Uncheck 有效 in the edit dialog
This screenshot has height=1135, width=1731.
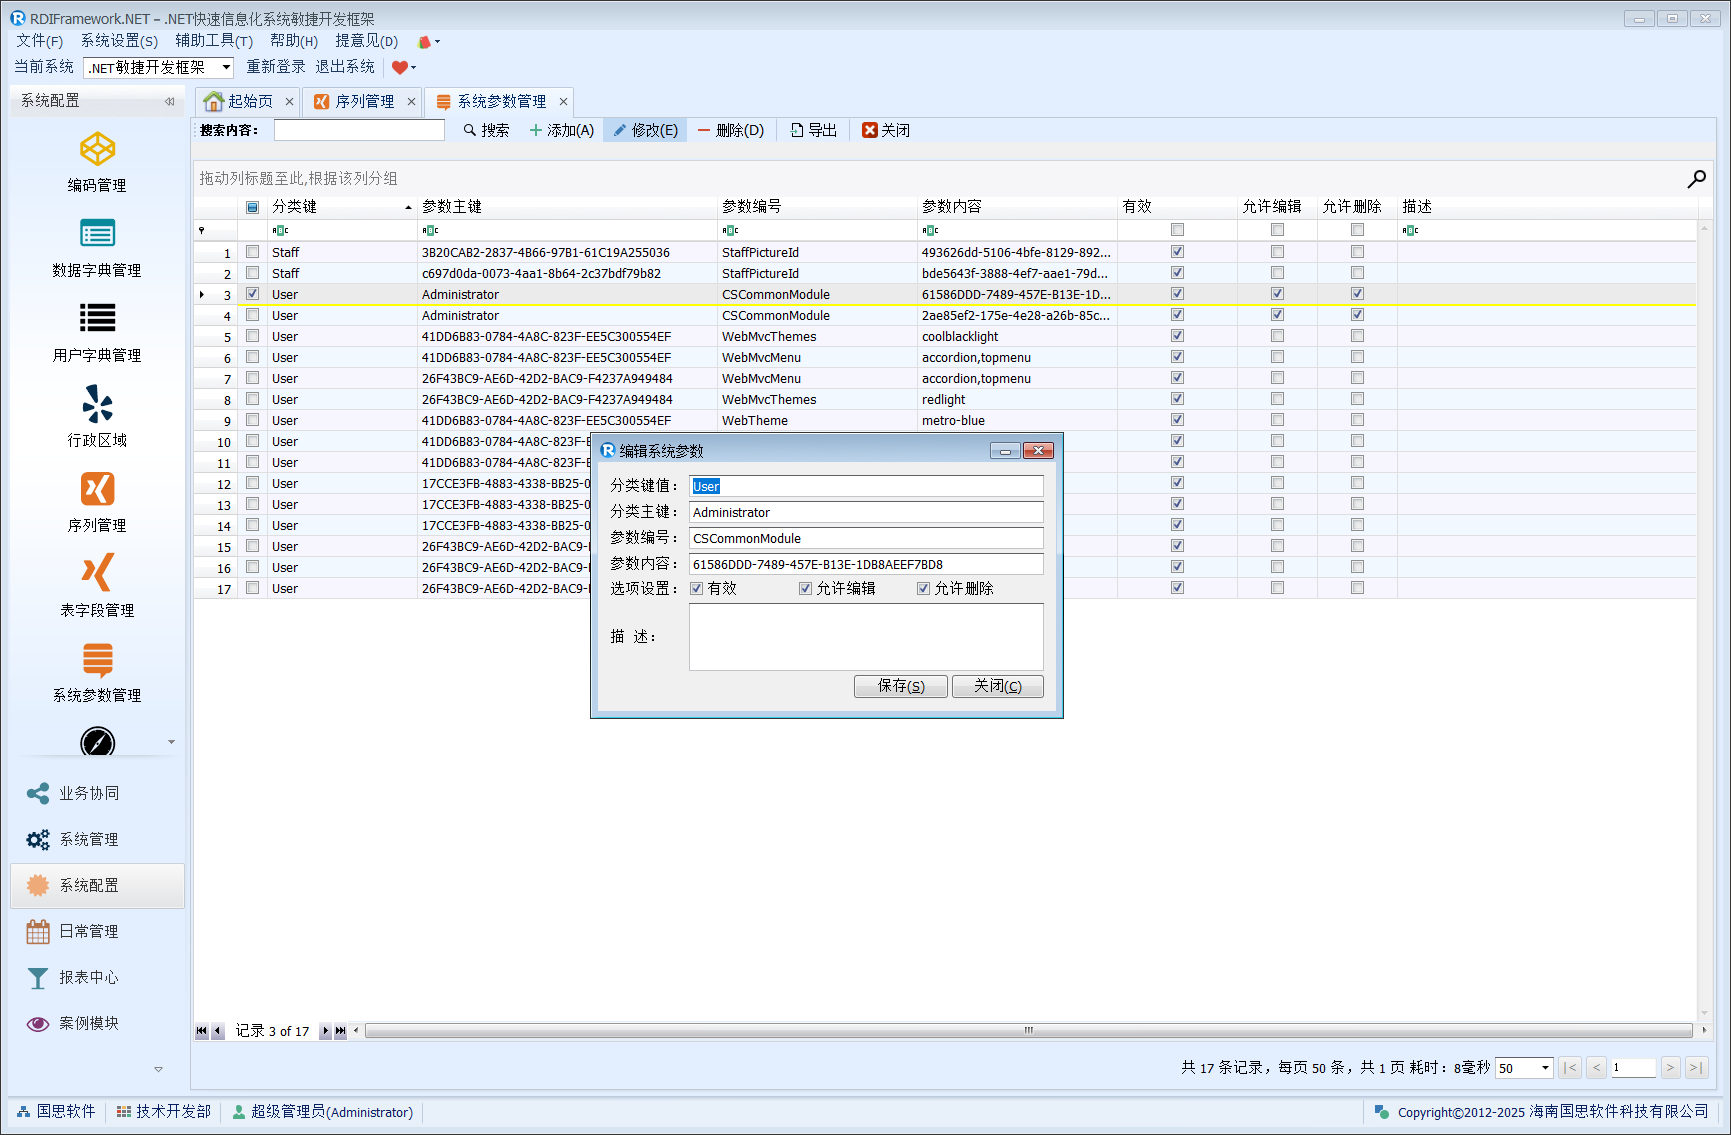[x=697, y=589]
